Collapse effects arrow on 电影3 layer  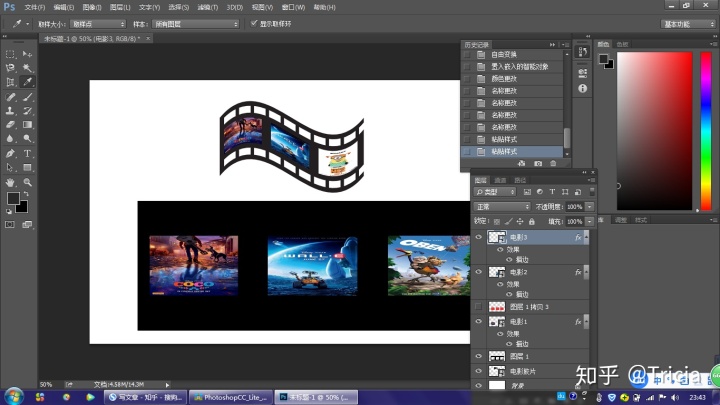586,237
